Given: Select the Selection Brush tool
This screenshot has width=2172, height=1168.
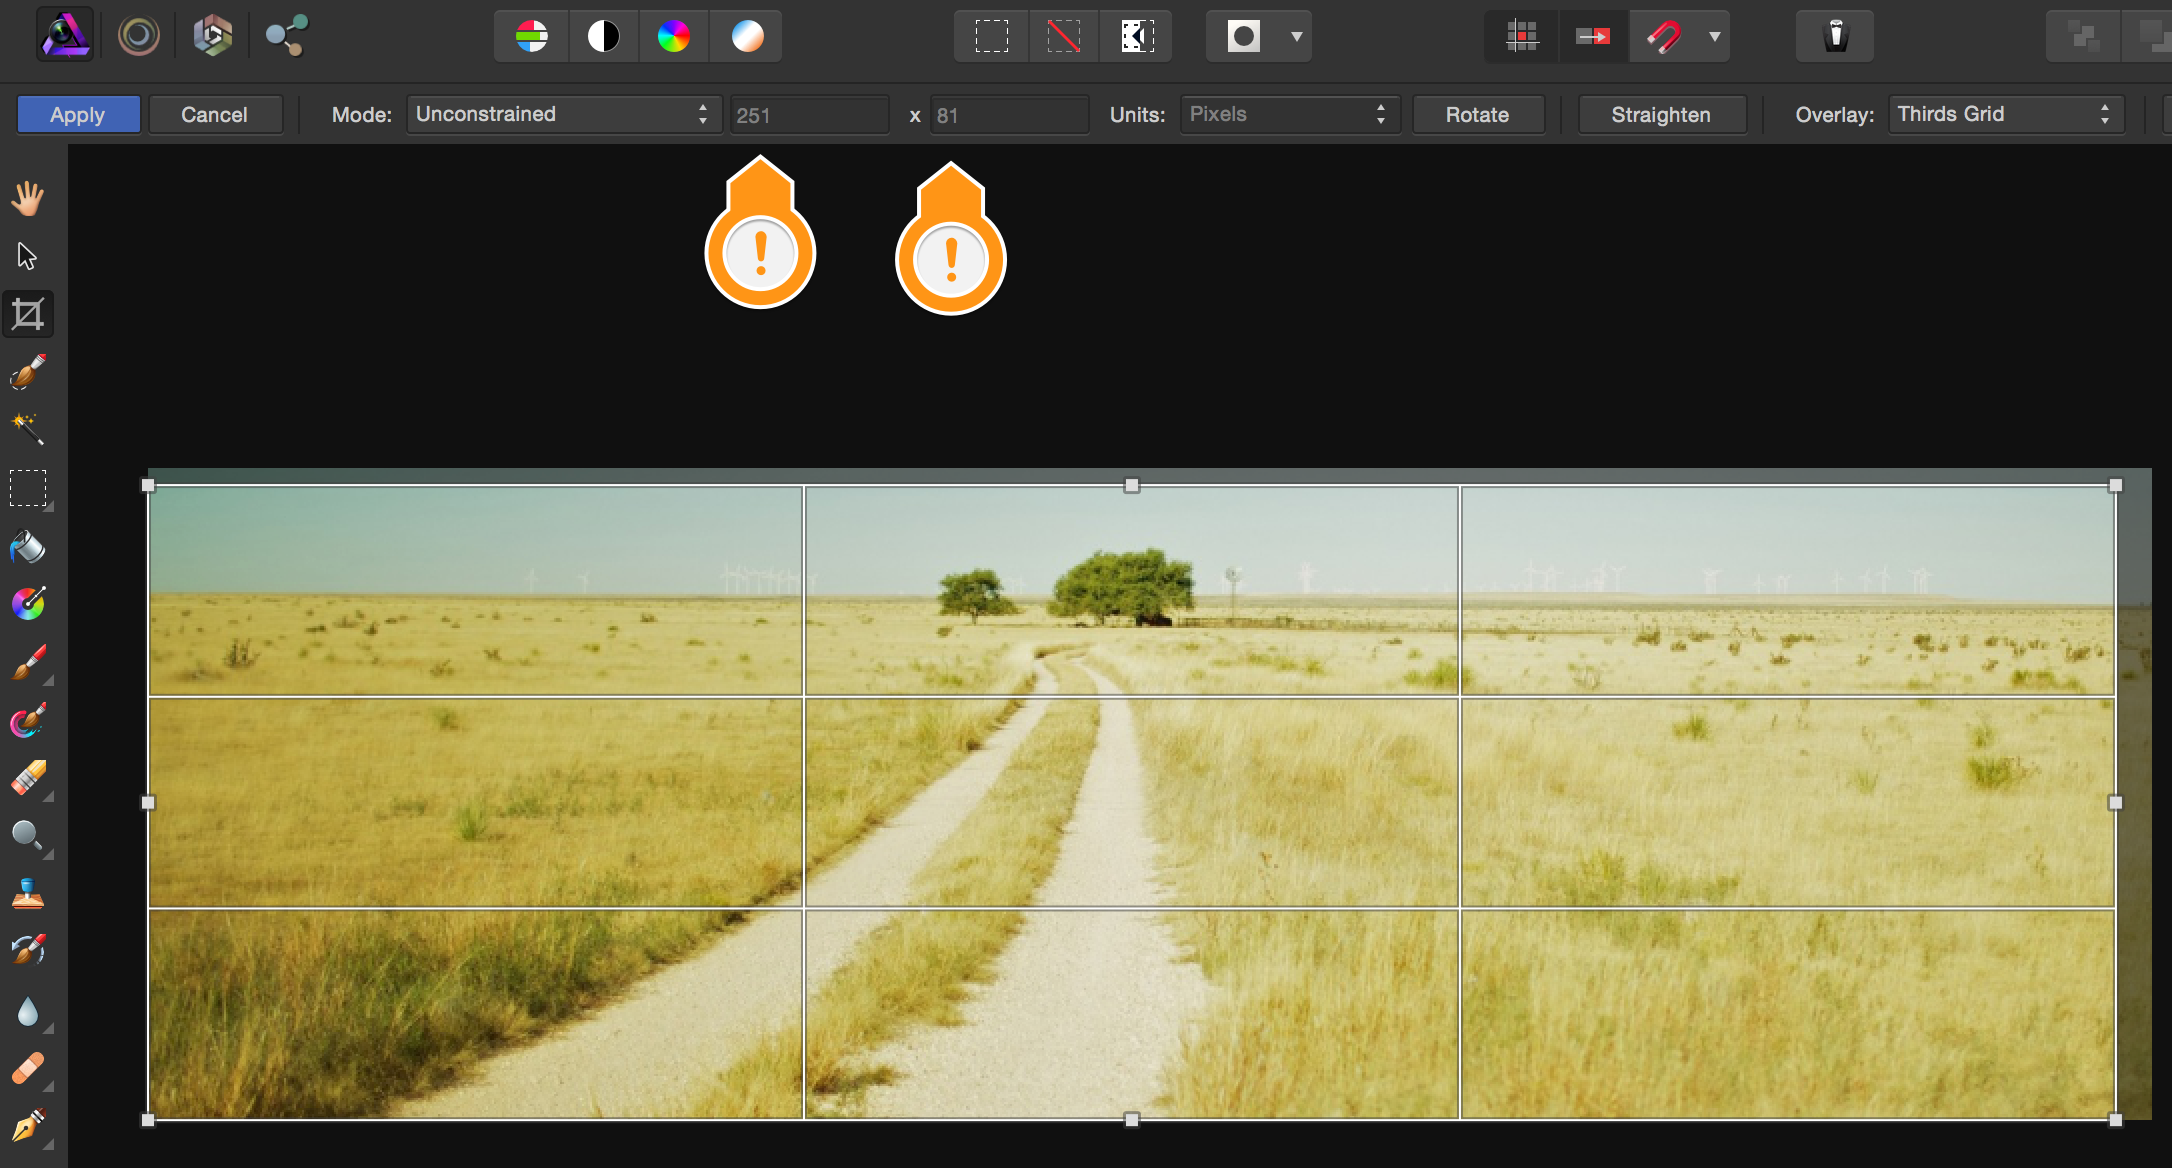Looking at the screenshot, I should [x=28, y=372].
